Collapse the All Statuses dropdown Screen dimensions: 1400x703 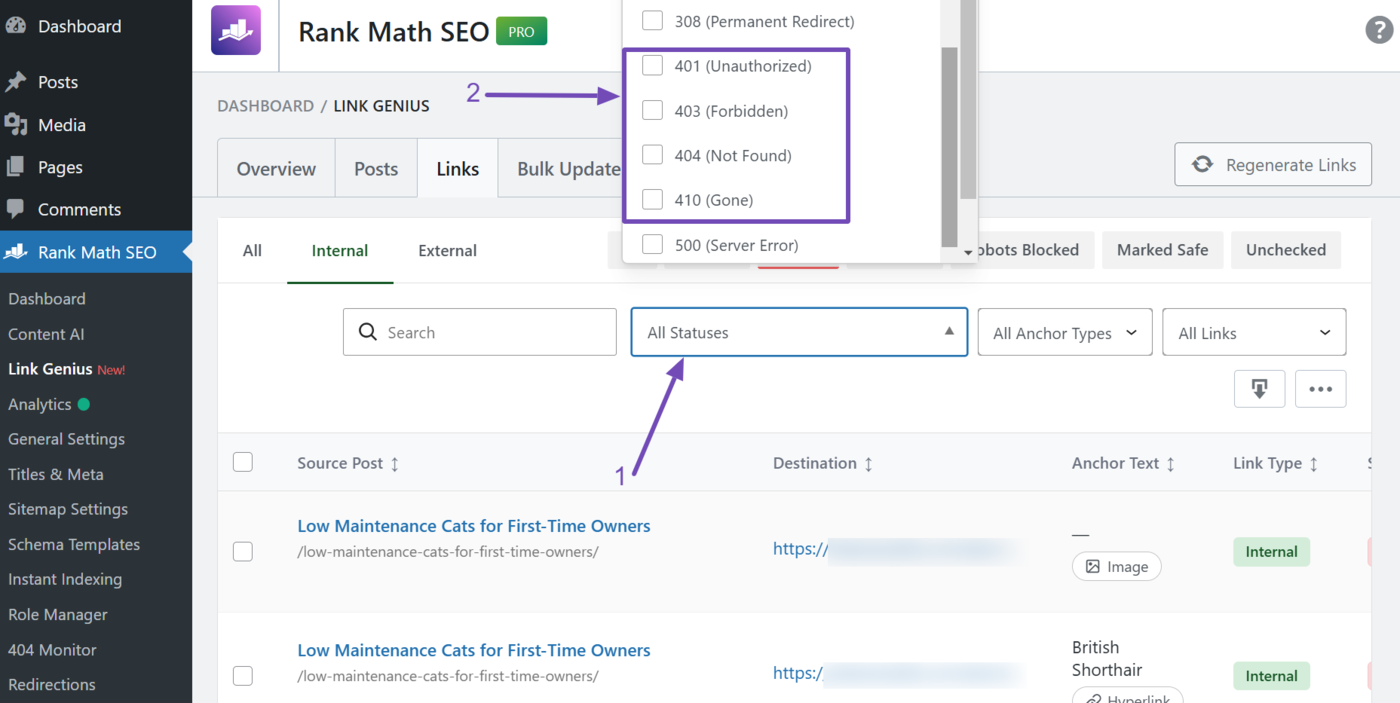[x=798, y=331]
